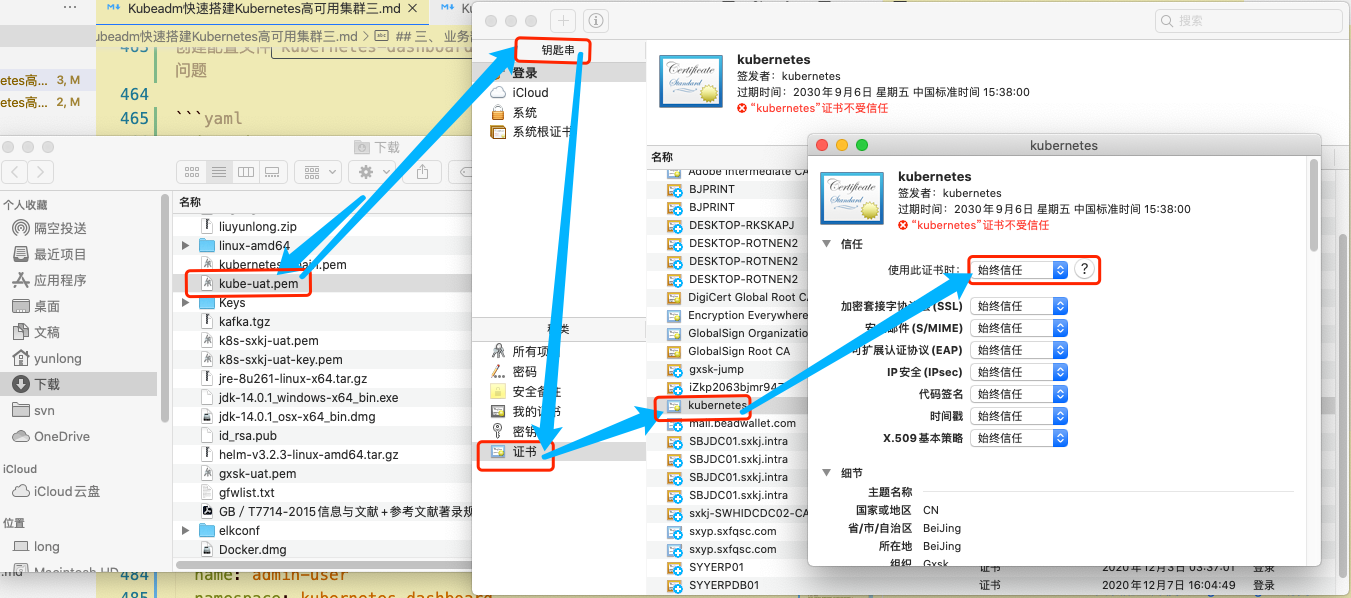Select the 证书 category in Keychain sidebar

coord(524,452)
